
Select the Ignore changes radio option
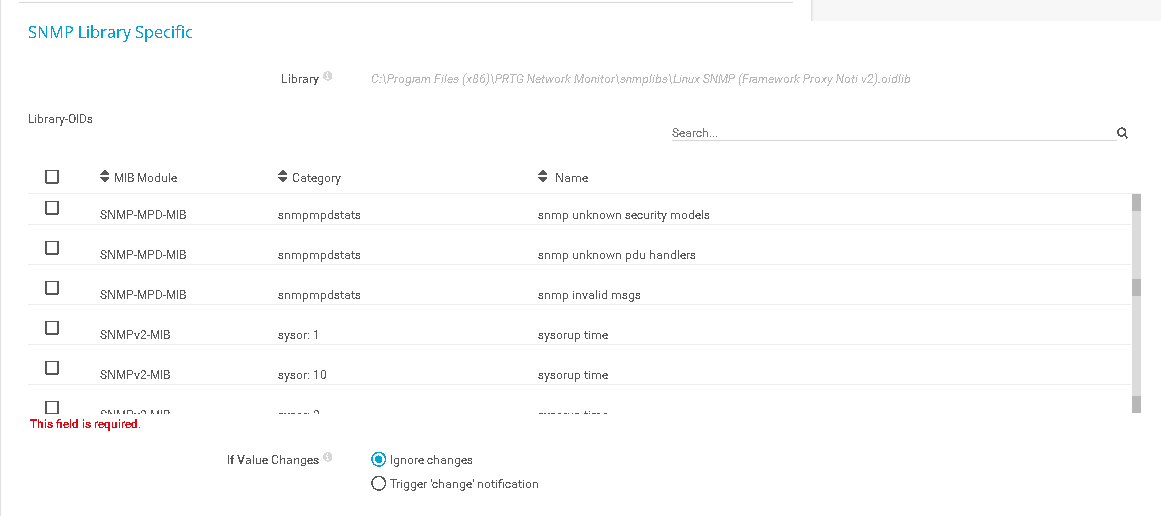point(378,460)
